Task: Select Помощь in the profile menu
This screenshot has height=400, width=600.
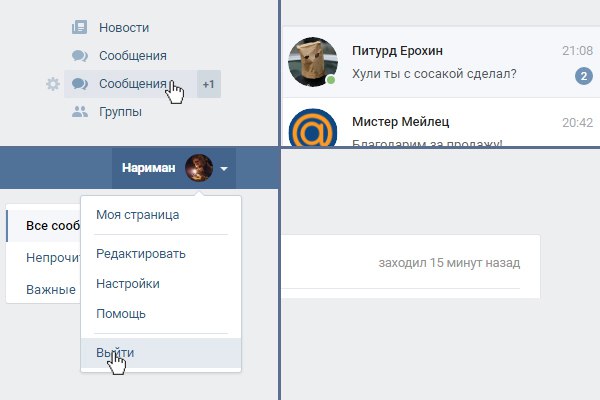Action: [121, 314]
